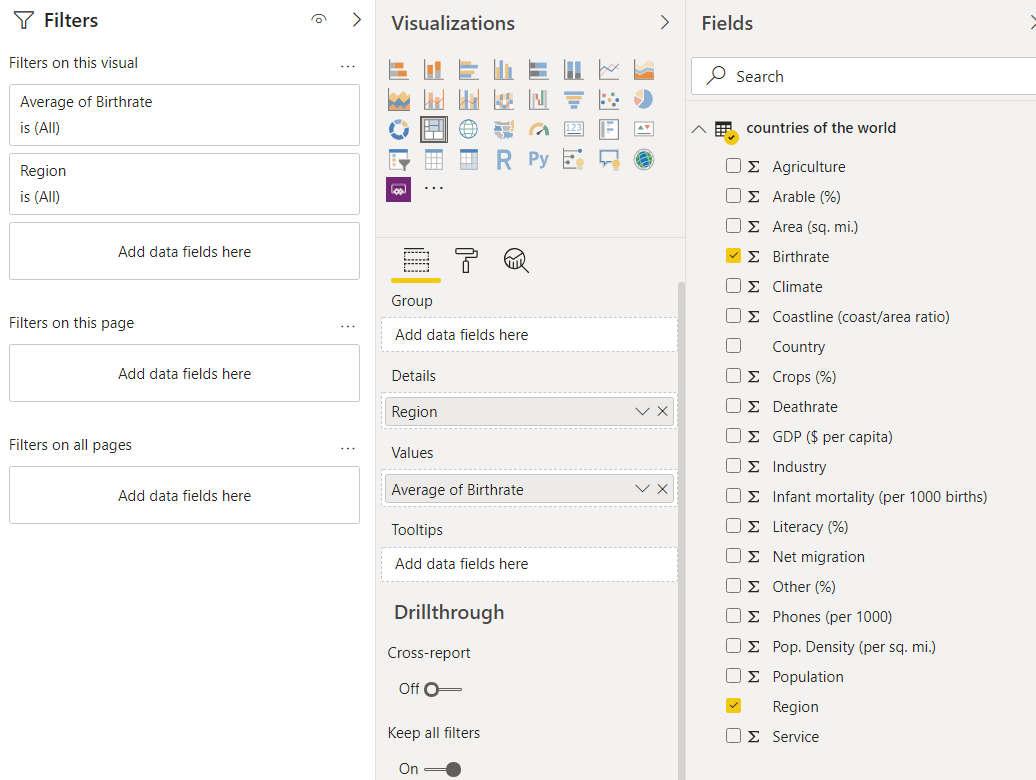Turn on the Cross-report toggle

[x=442, y=689]
